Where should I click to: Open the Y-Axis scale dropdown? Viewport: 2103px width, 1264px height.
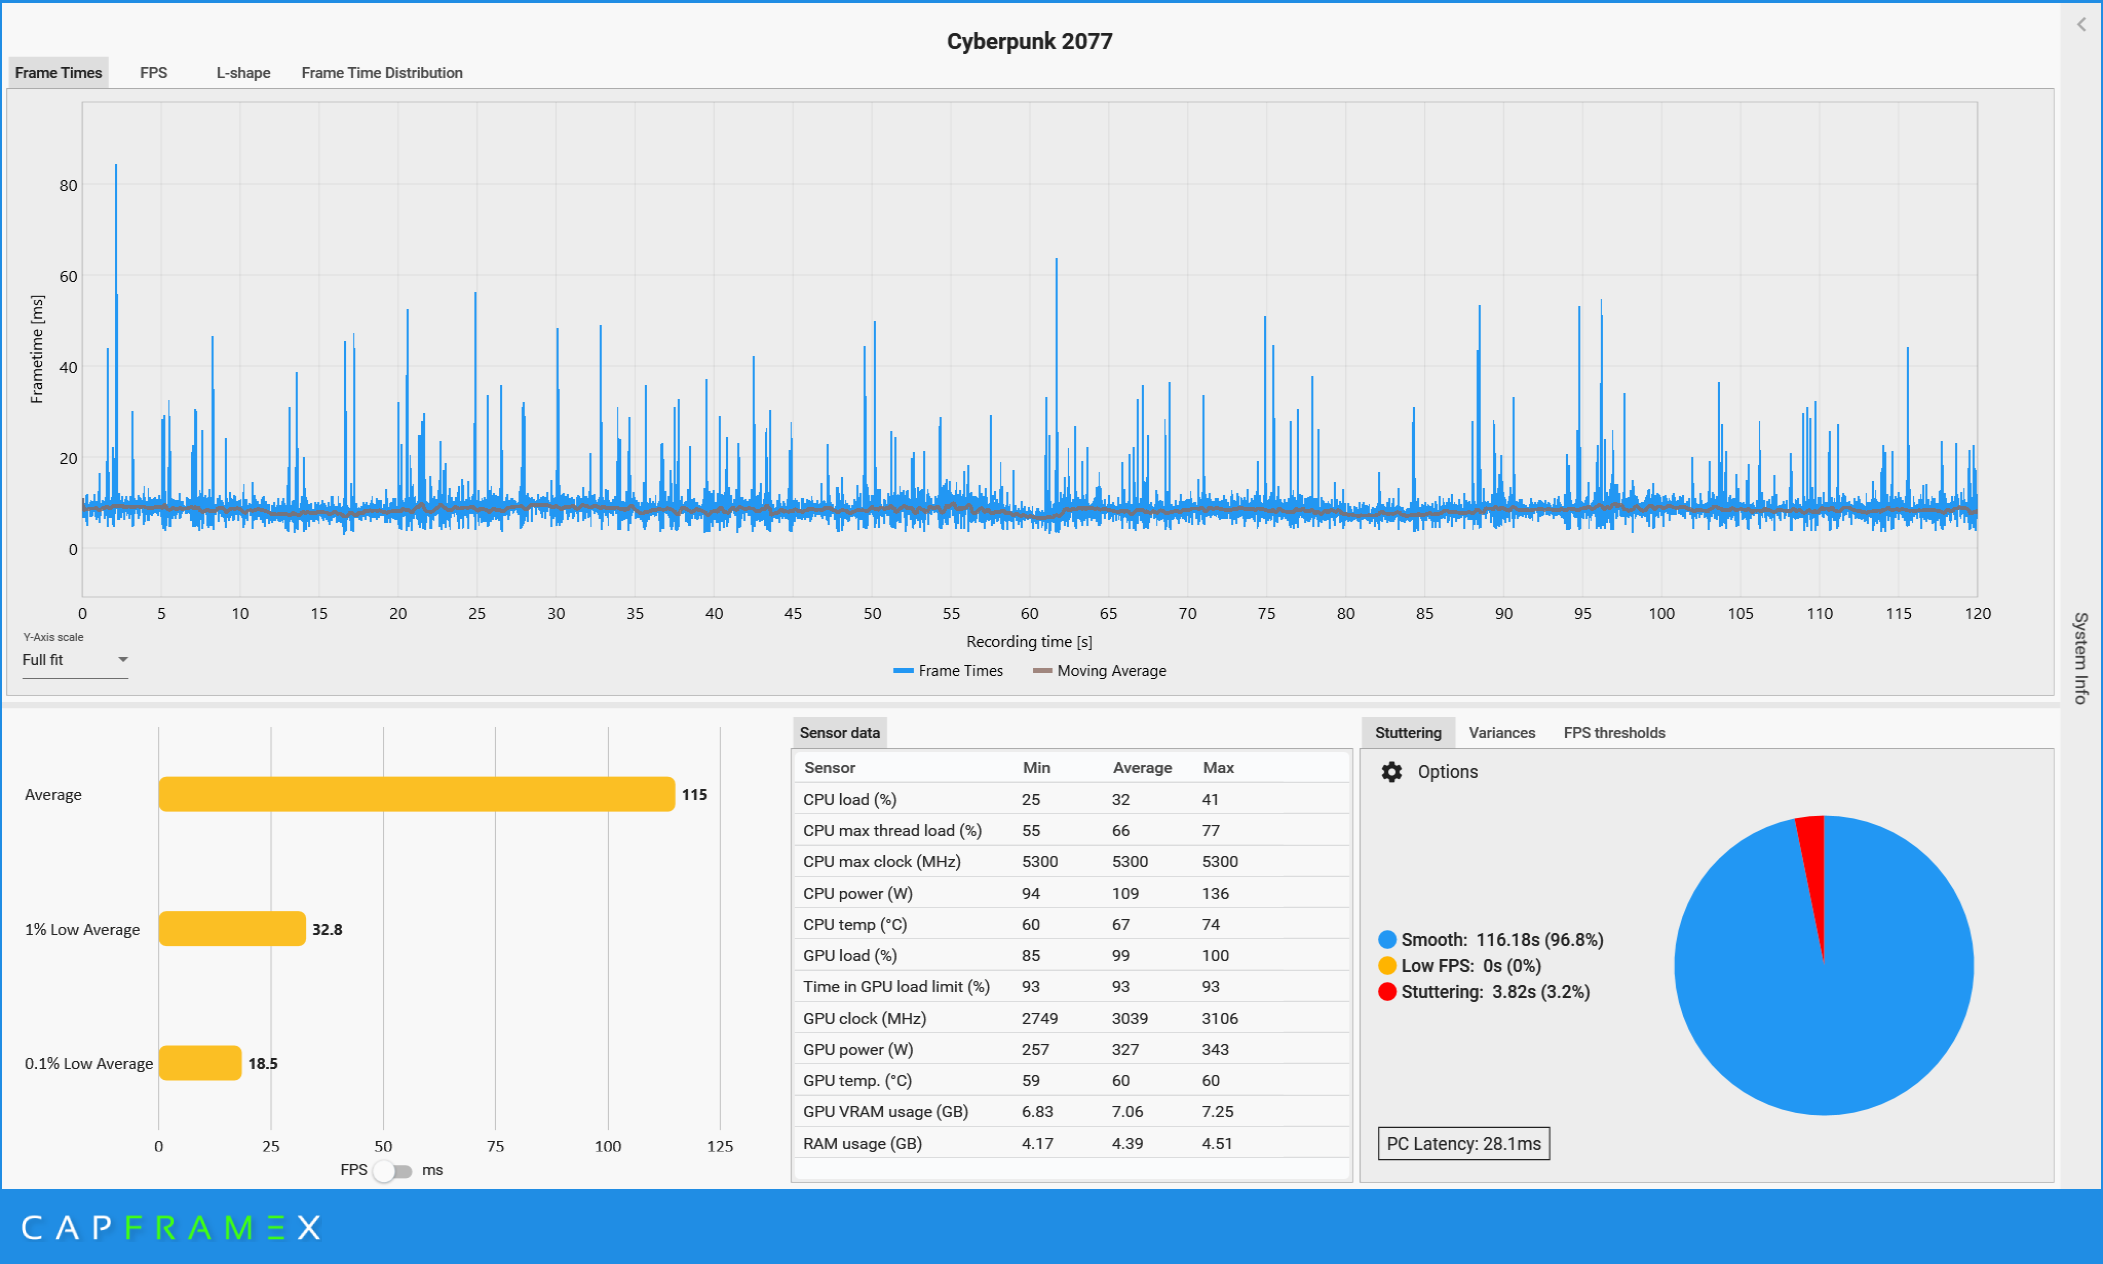76,660
